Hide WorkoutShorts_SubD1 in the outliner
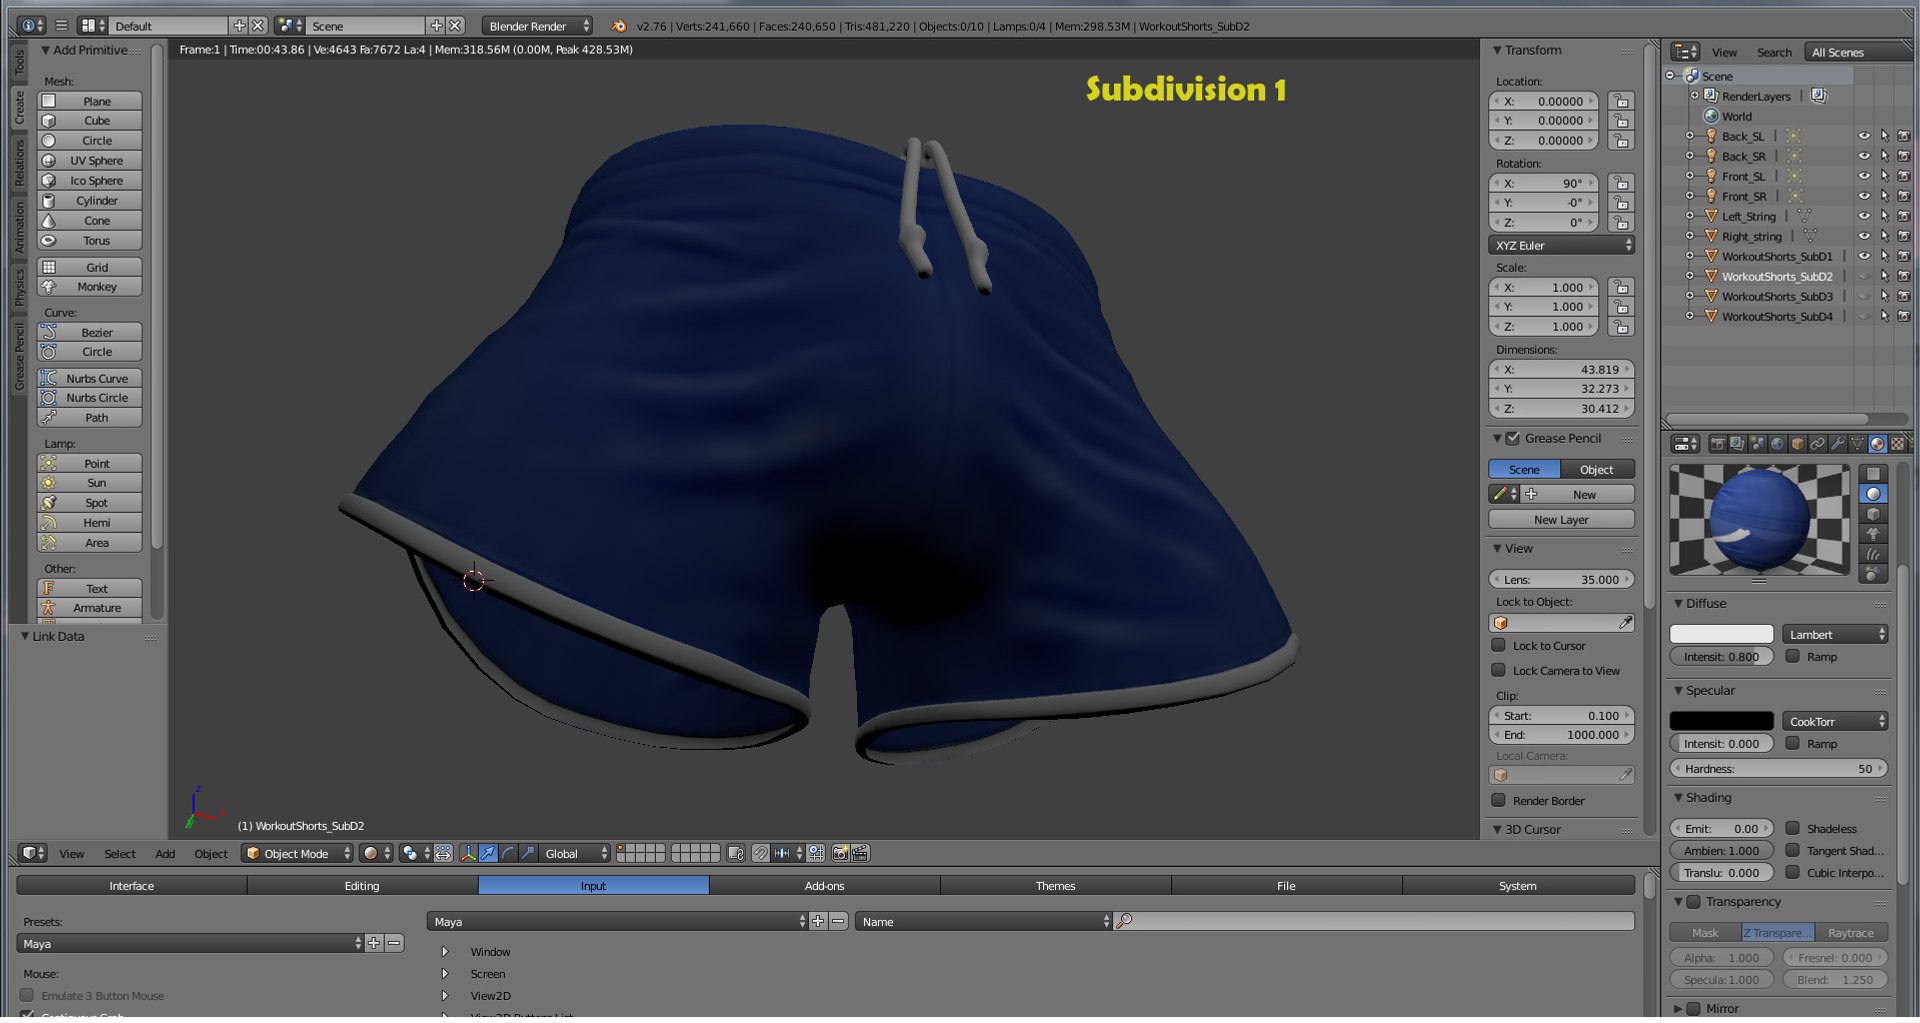Screen dimensions: 1920x1023 point(1864,257)
